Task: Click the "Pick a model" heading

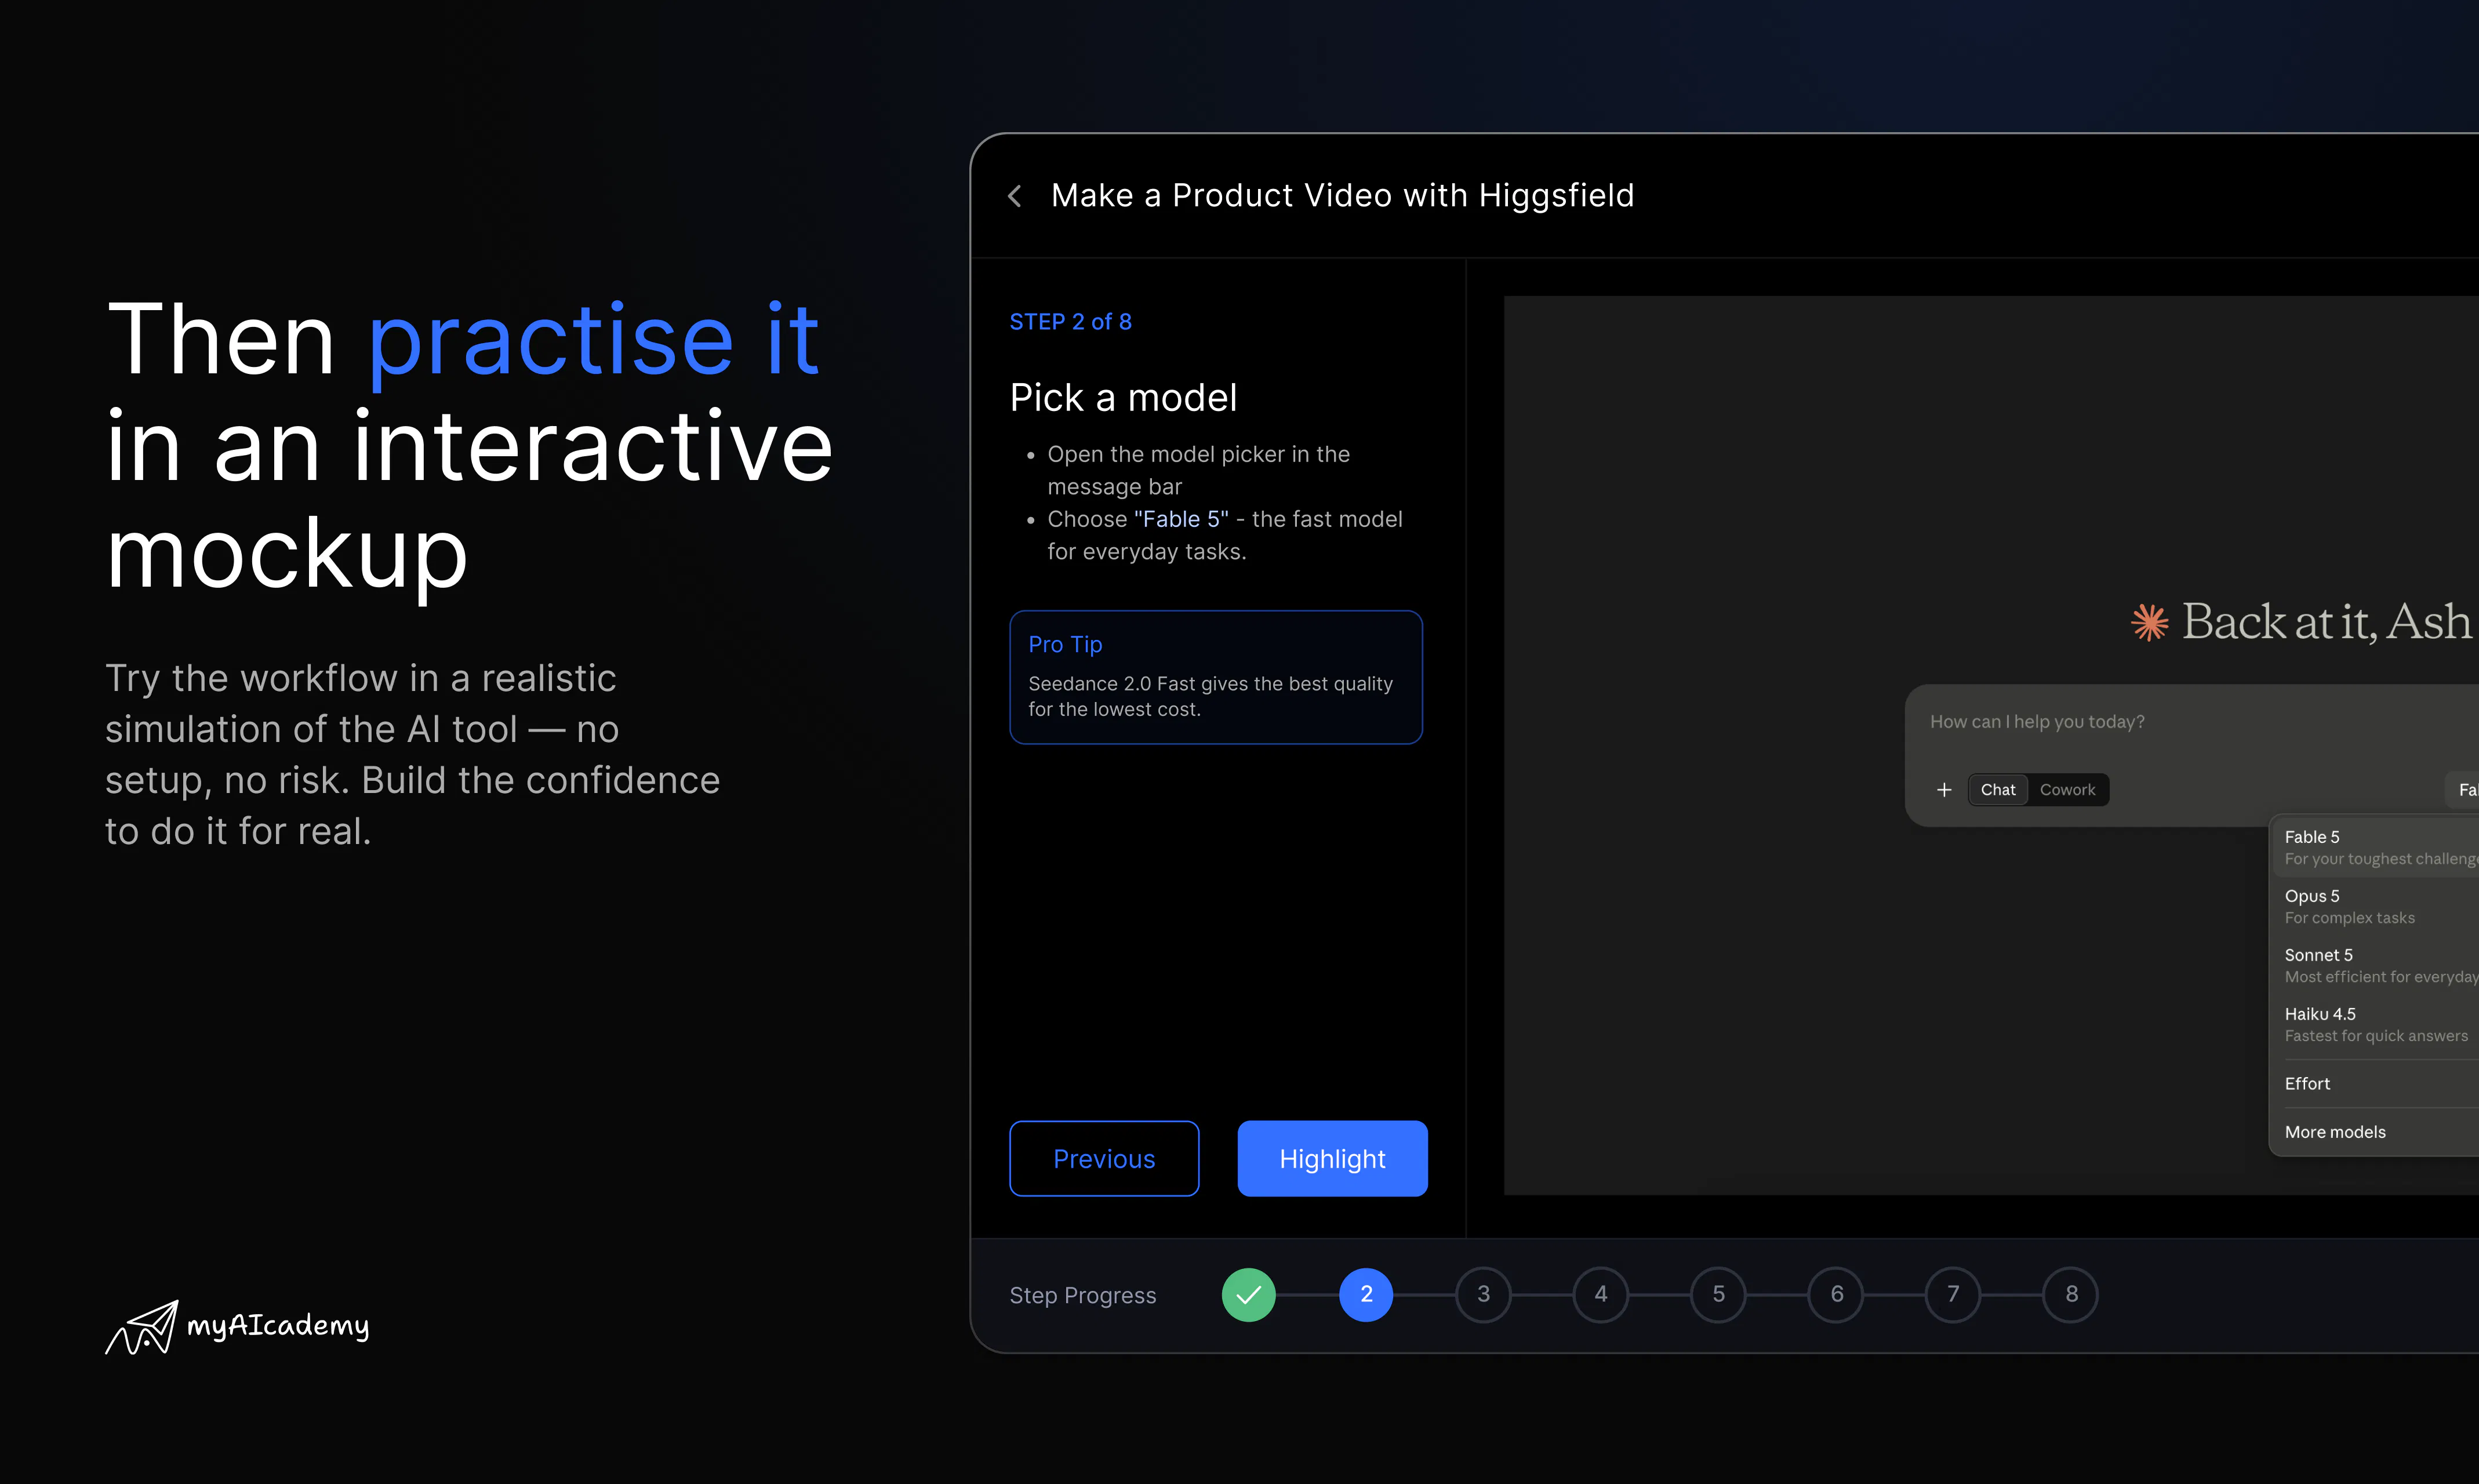Action: (x=1123, y=398)
